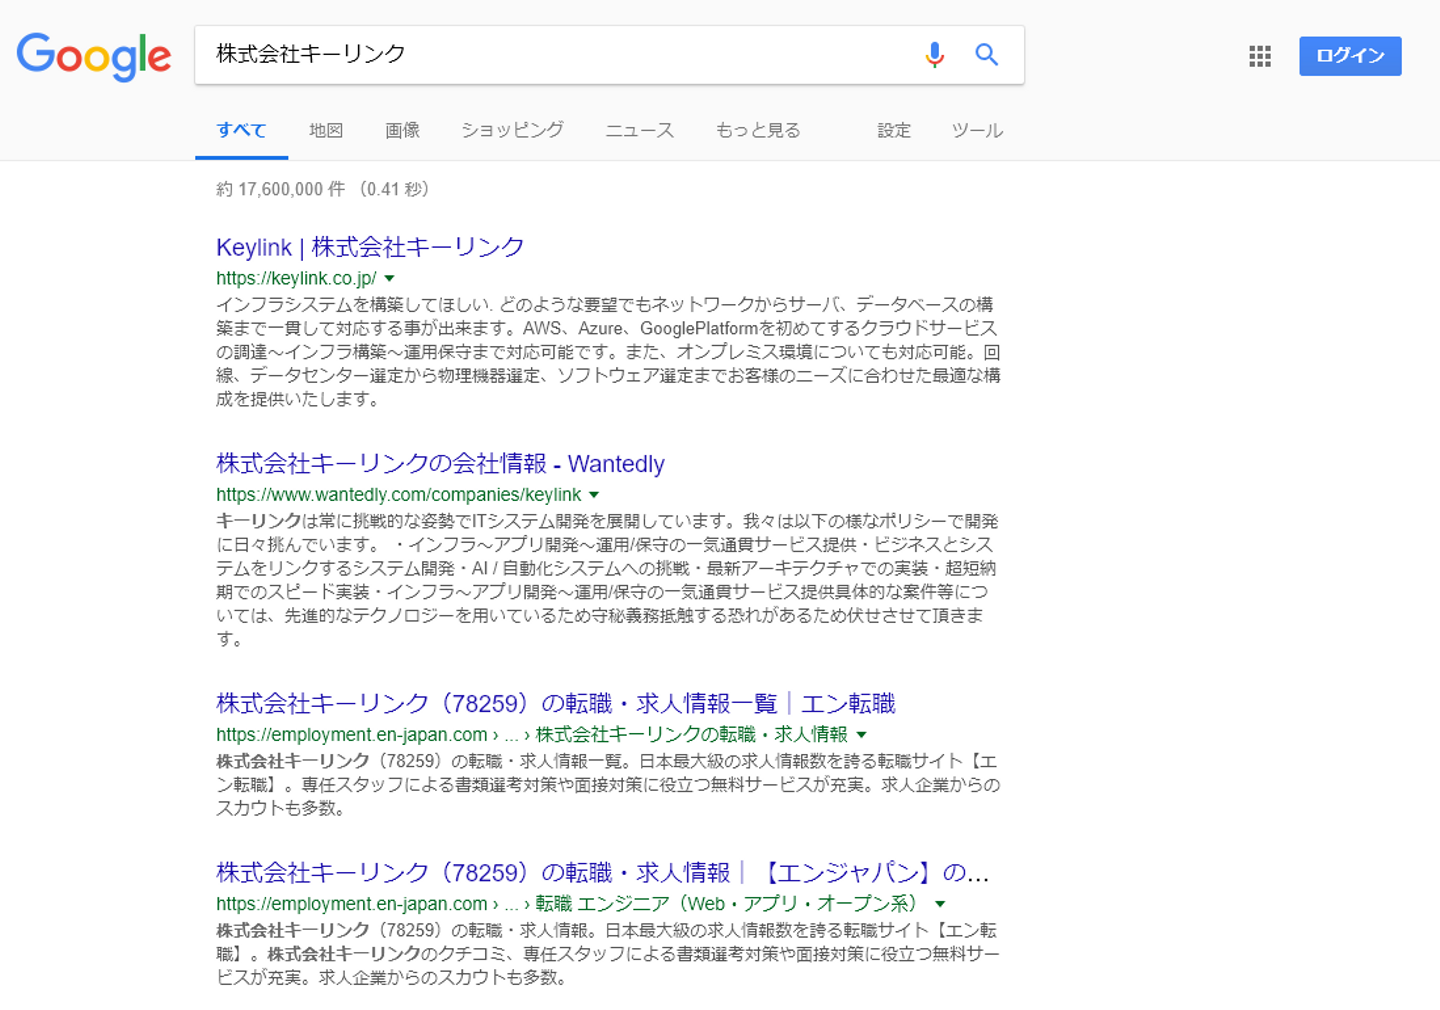Open the ツール options
Screen dimensions: 1440x1010
point(977,131)
